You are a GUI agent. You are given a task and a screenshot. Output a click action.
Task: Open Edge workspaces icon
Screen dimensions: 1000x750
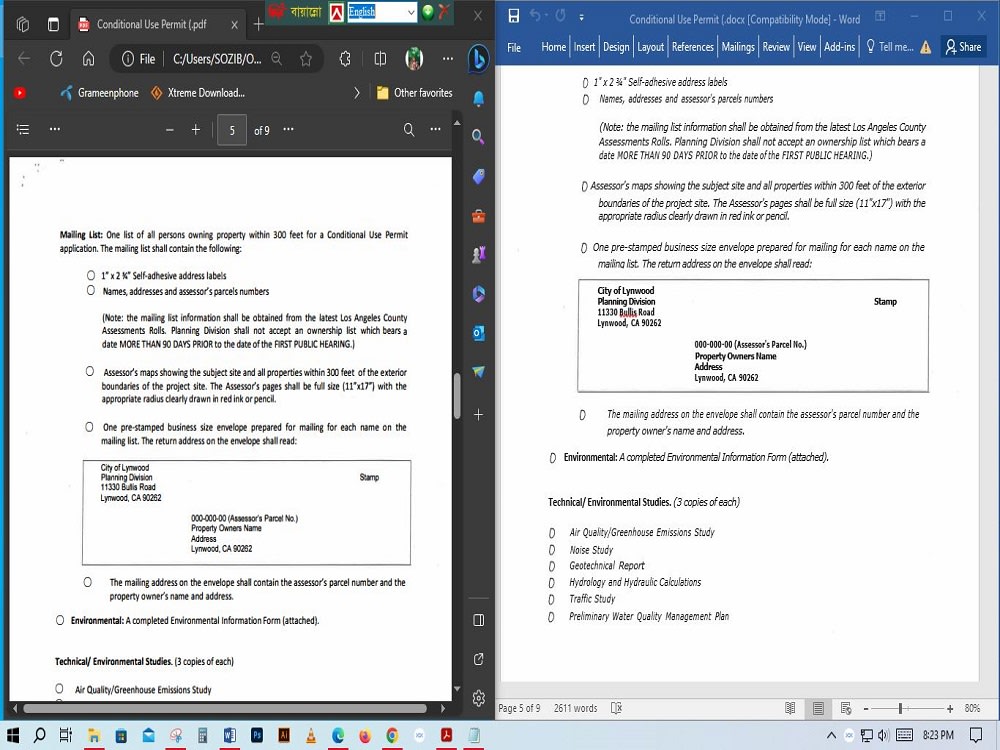point(22,24)
